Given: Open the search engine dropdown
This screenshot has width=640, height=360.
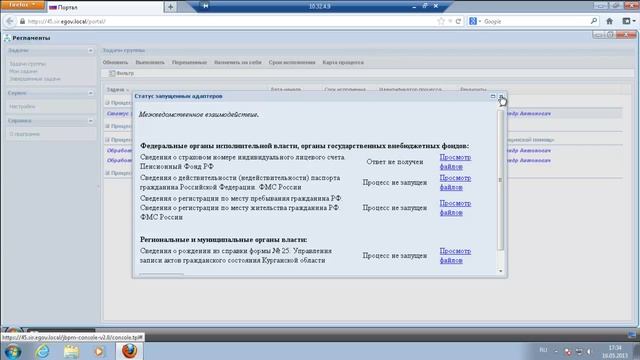Looking at the screenshot, I should (x=475, y=21).
